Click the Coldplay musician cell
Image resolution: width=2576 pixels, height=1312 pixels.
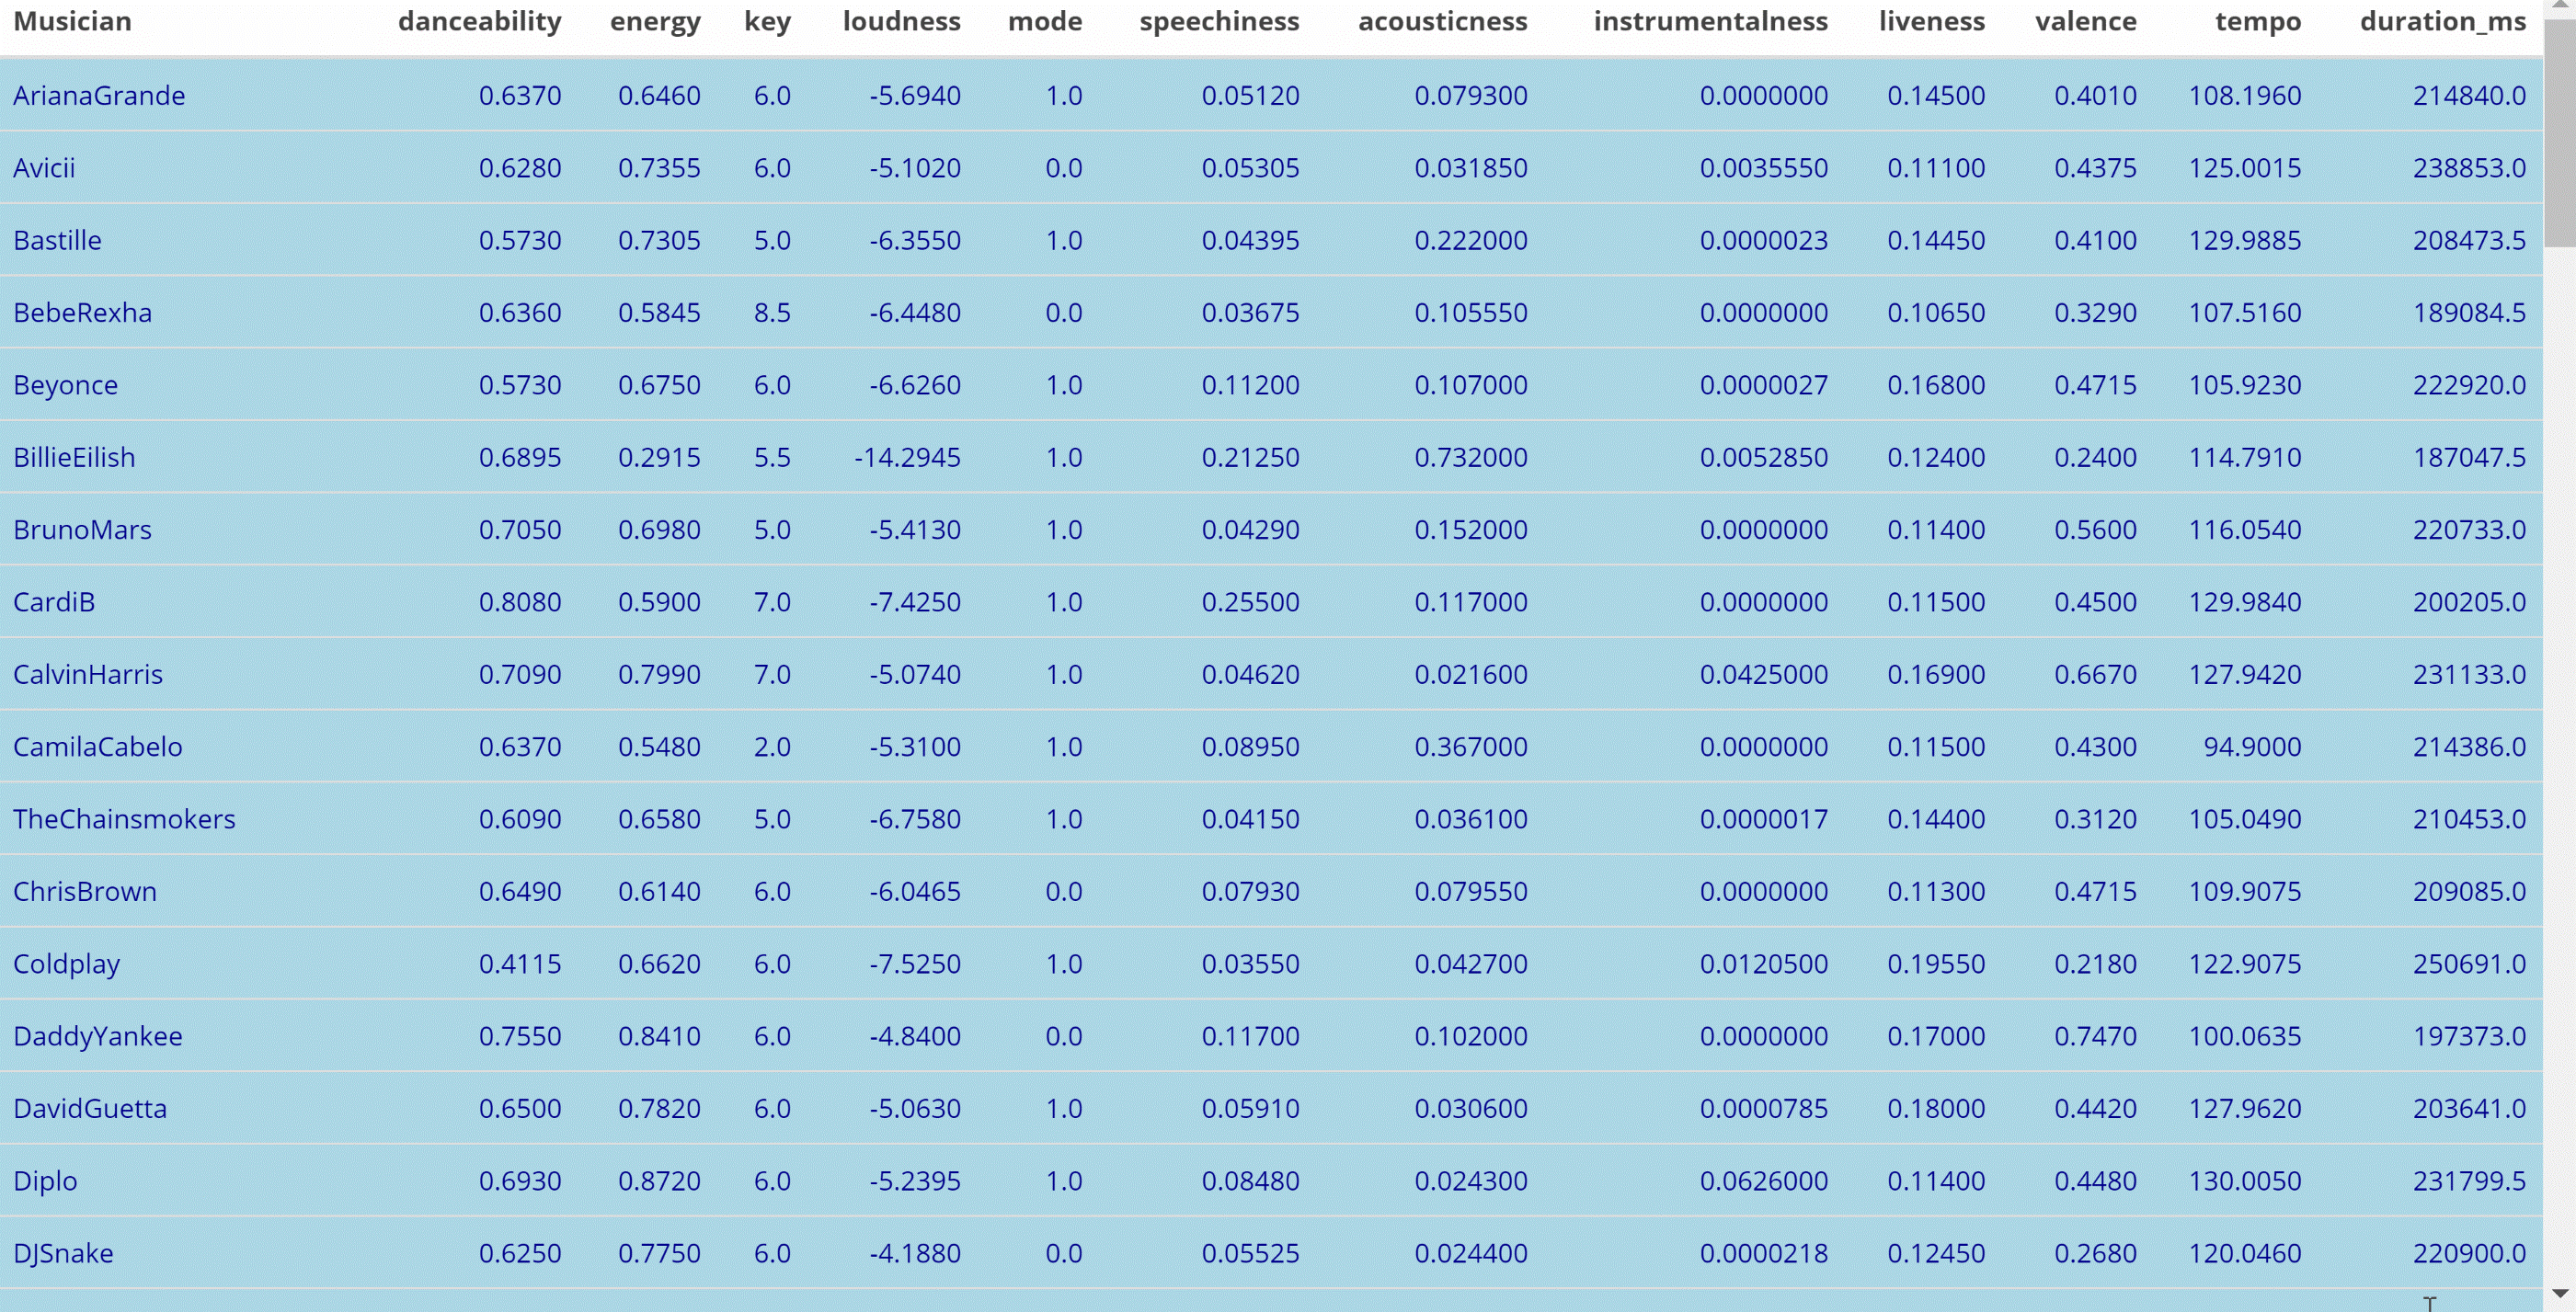66,964
